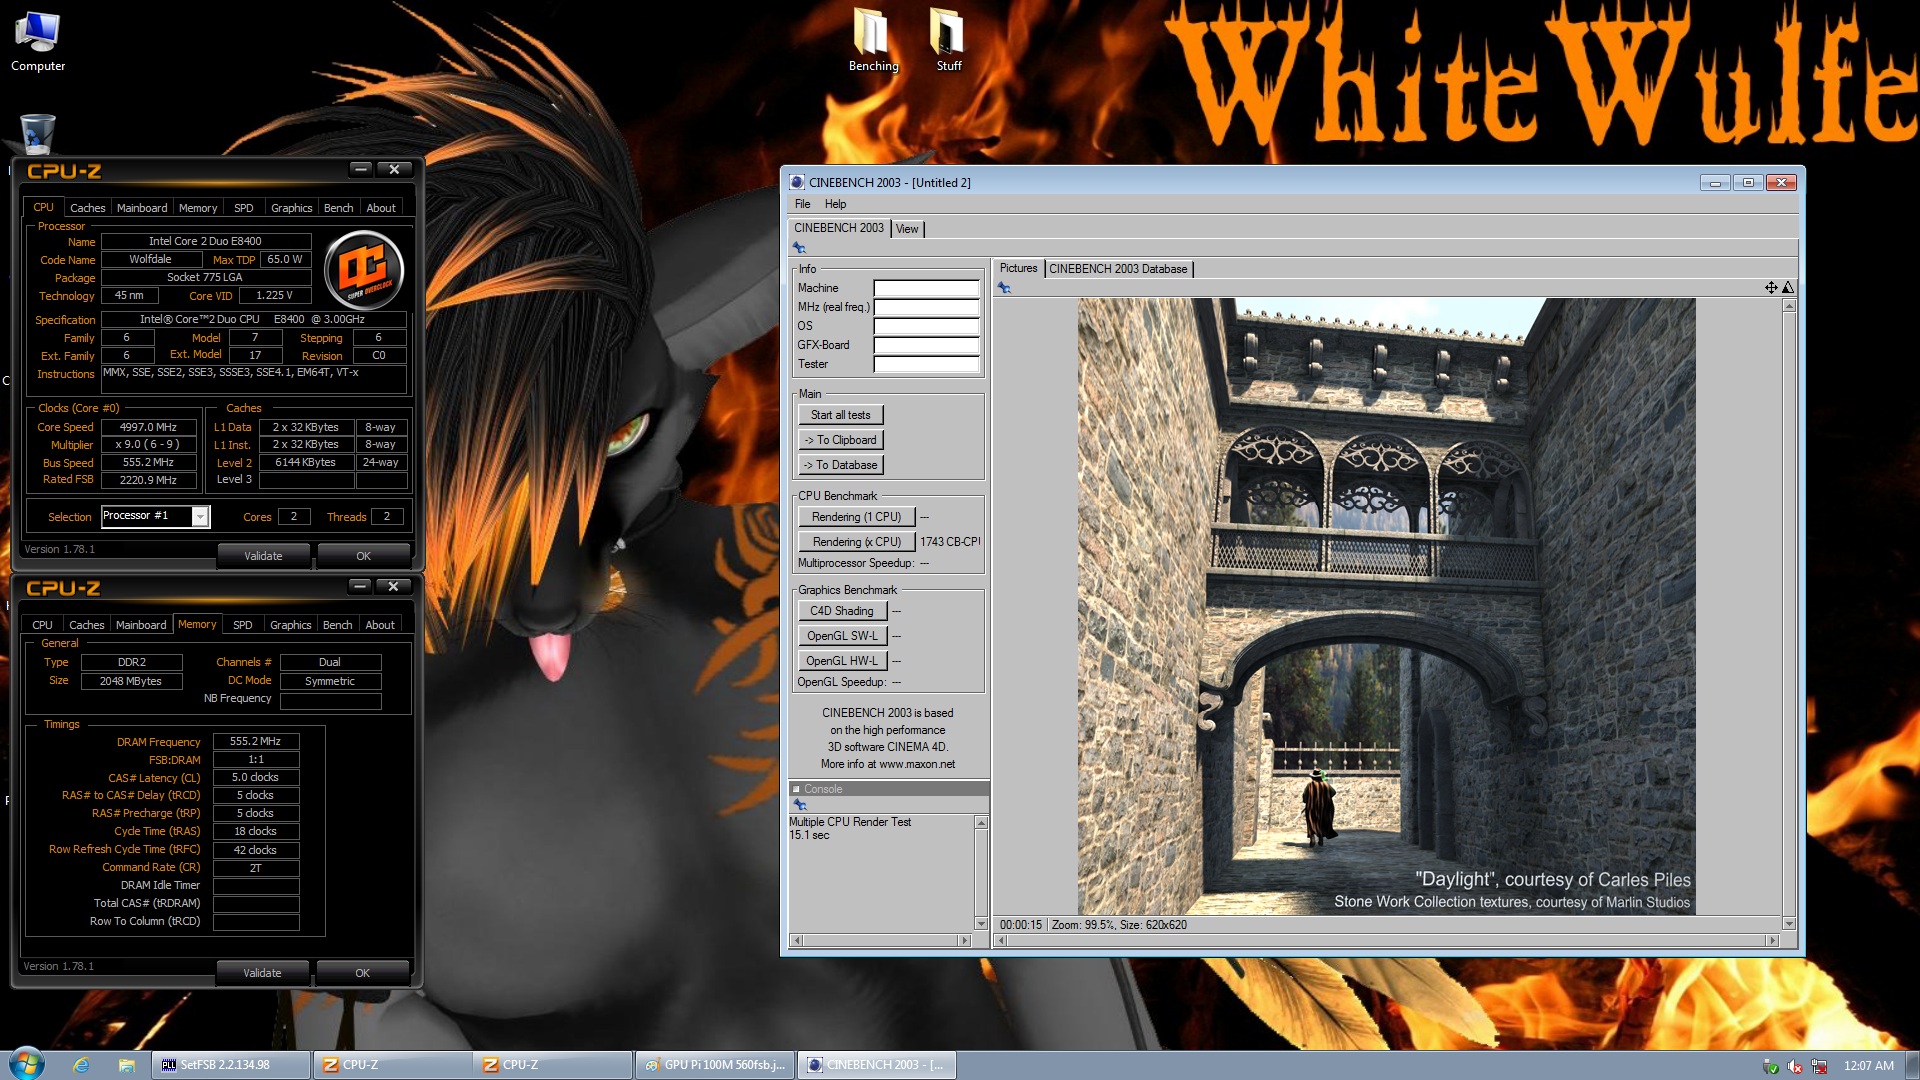Open Windows Explorer taskbar icon

126,1065
